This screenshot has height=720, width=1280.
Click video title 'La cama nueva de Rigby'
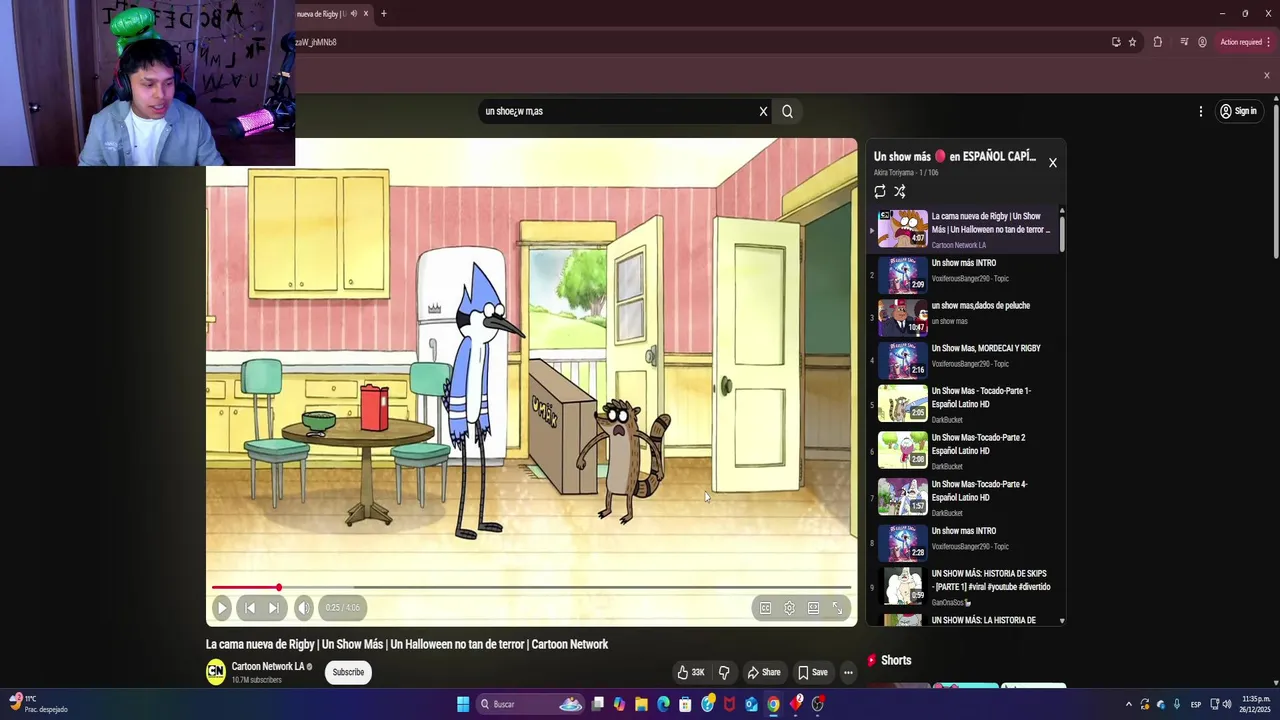point(407,644)
